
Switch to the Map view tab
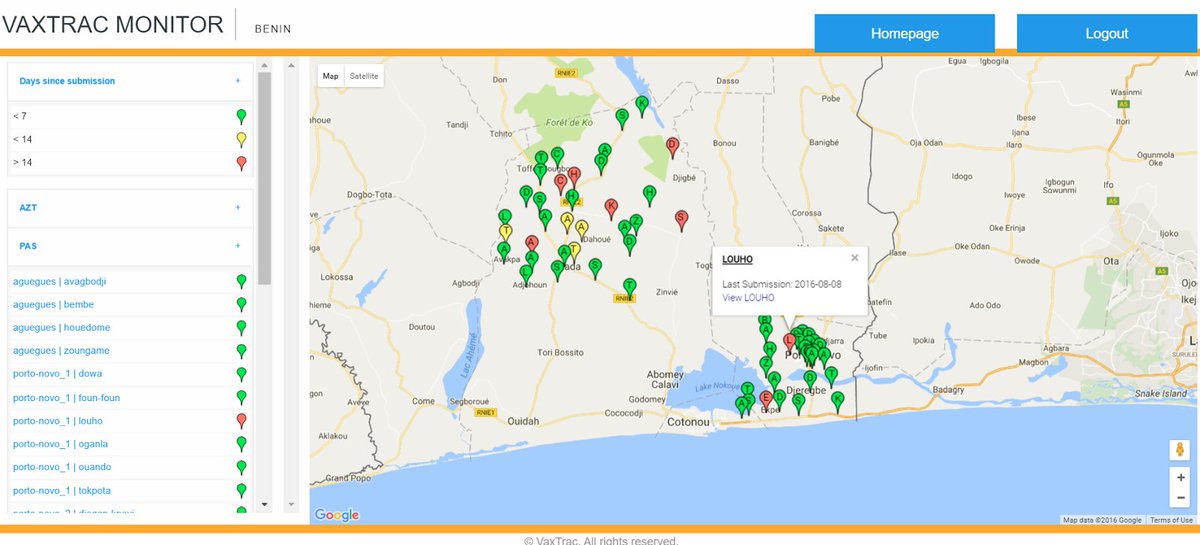coord(330,76)
